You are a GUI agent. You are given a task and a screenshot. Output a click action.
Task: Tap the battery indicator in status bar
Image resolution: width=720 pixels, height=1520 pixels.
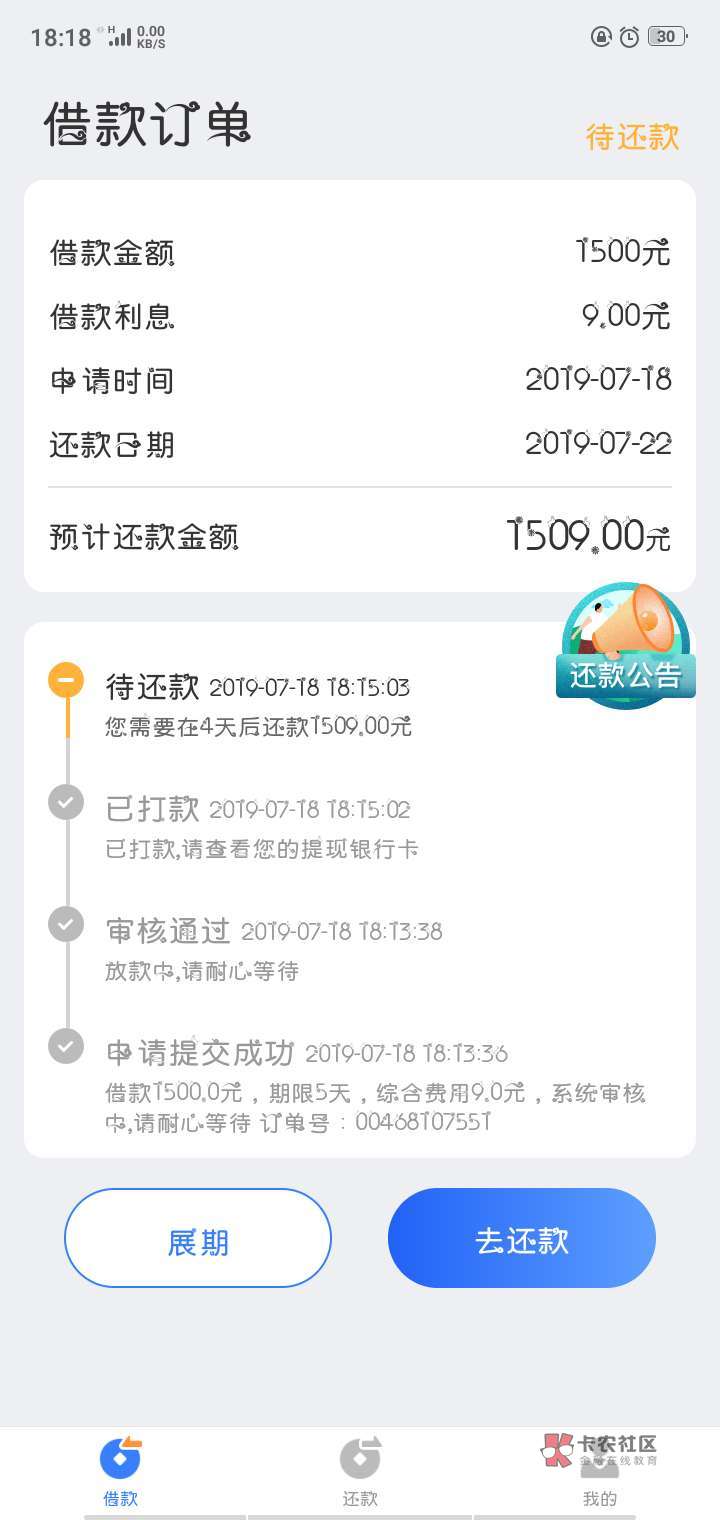(666, 37)
